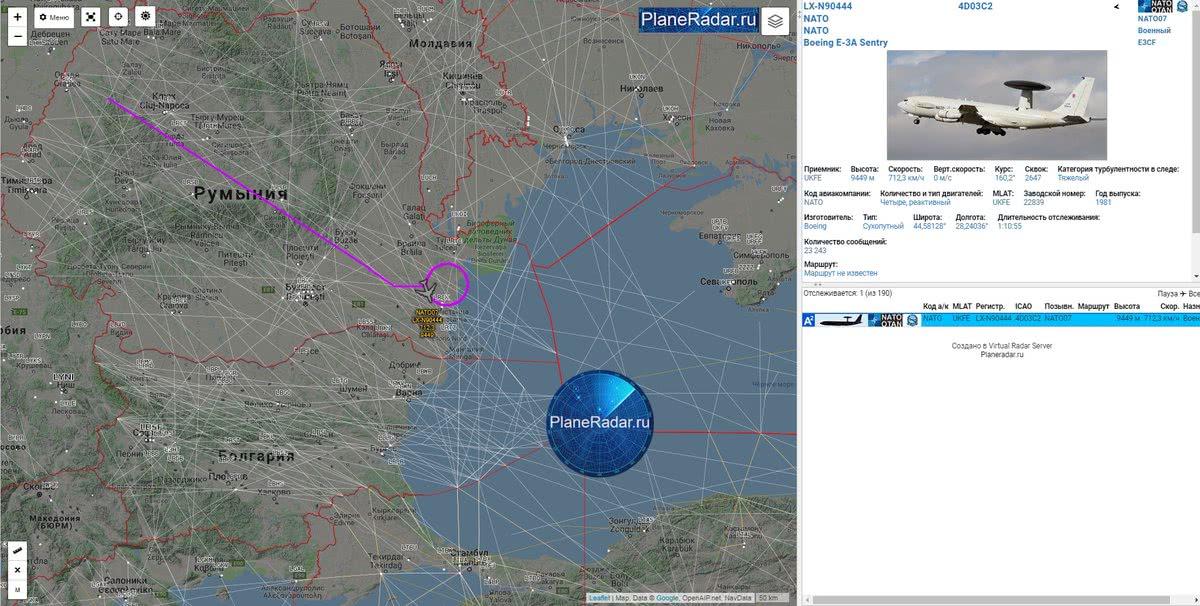Screen dimensions: 1200x606
Task: Click the Военный category label
Action: point(1154,31)
